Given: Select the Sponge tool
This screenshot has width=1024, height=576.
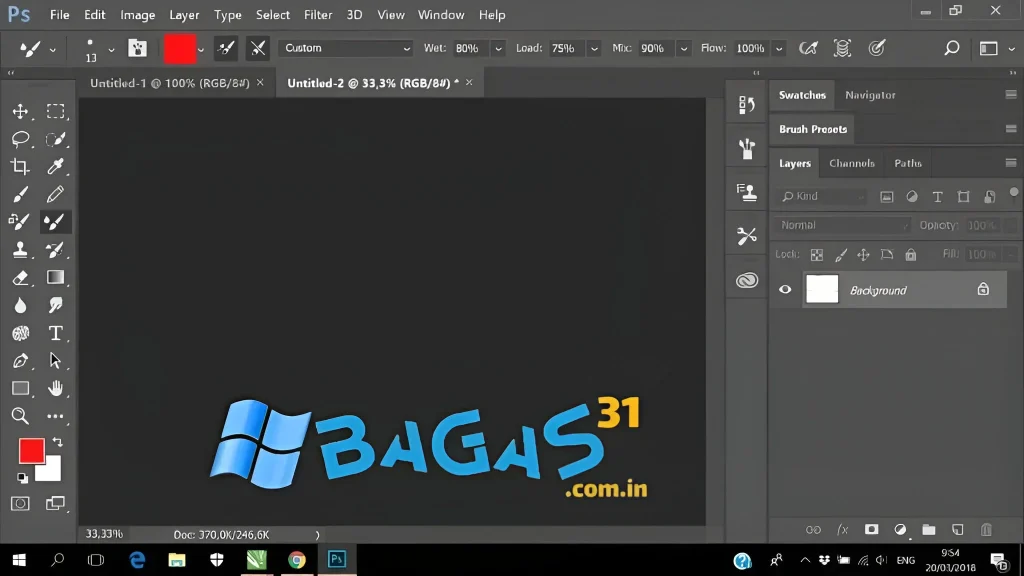Looking at the screenshot, I should coord(20,333).
